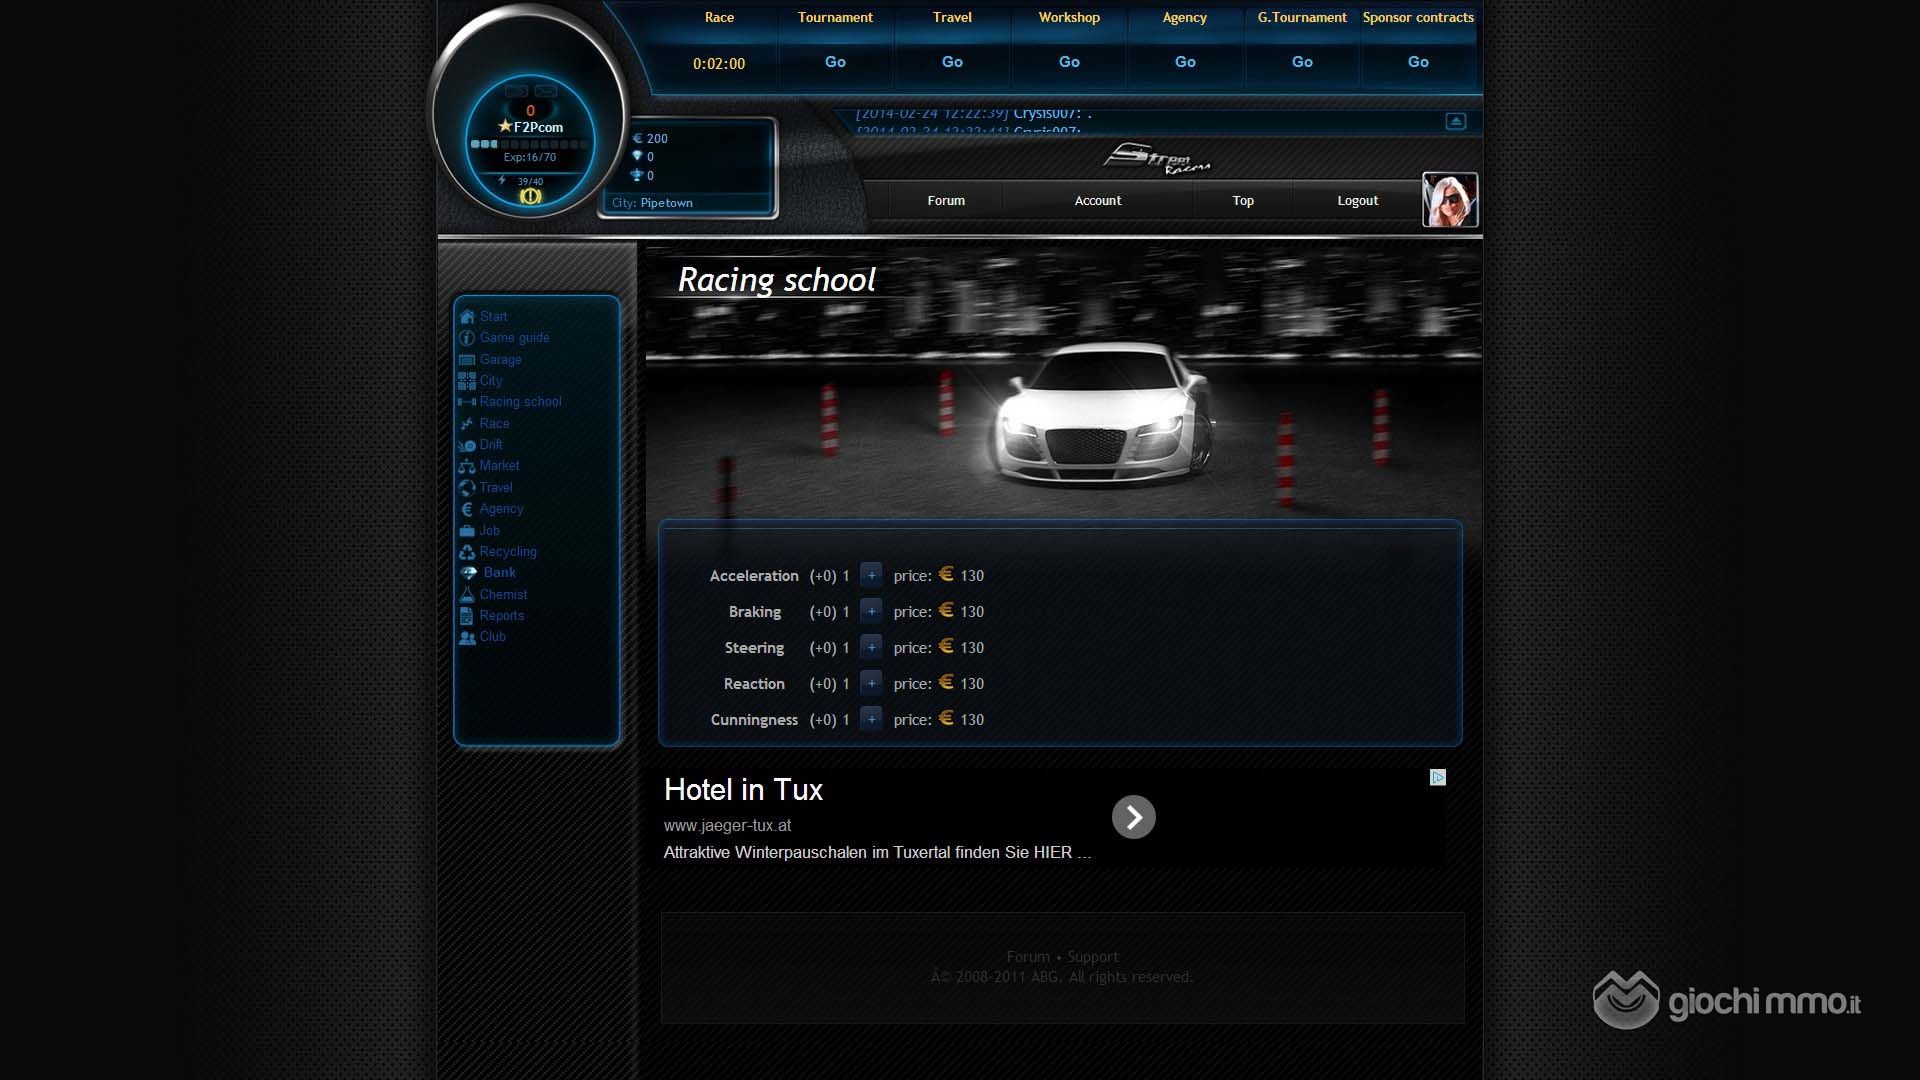The width and height of the screenshot is (1920, 1080).
Task: Click the City: Pipetown label
Action: click(x=652, y=203)
